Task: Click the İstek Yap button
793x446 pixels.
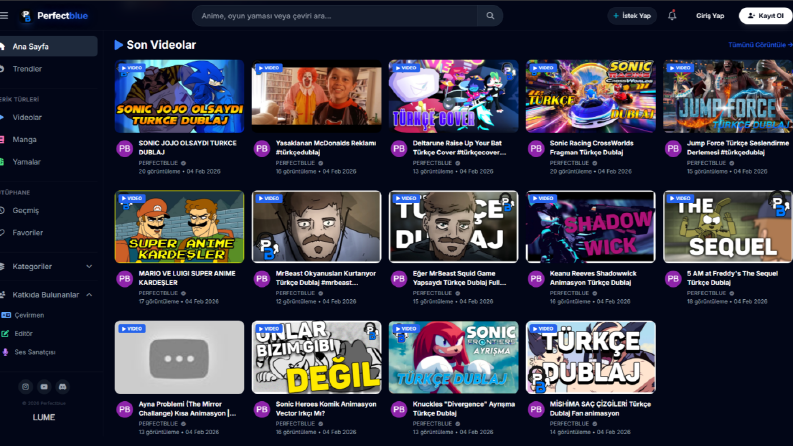Action: click(x=632, y=16)
